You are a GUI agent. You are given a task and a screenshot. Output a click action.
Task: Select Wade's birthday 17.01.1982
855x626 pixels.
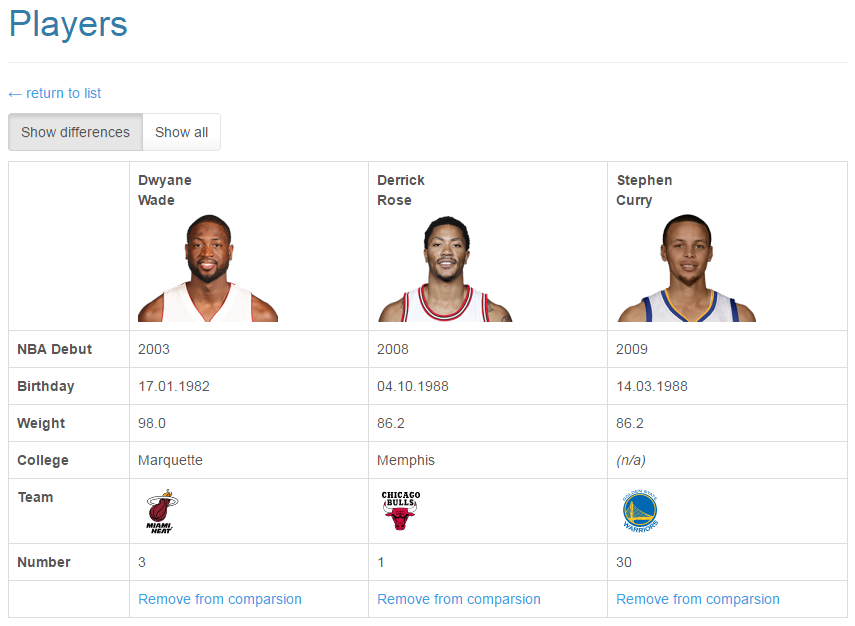pyautogui.click(x=176, y=386)
